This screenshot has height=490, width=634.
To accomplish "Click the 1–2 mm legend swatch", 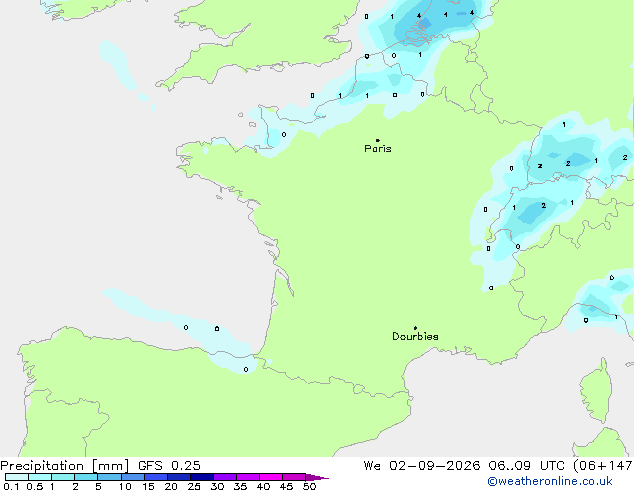I will click(x=63, y=477).
